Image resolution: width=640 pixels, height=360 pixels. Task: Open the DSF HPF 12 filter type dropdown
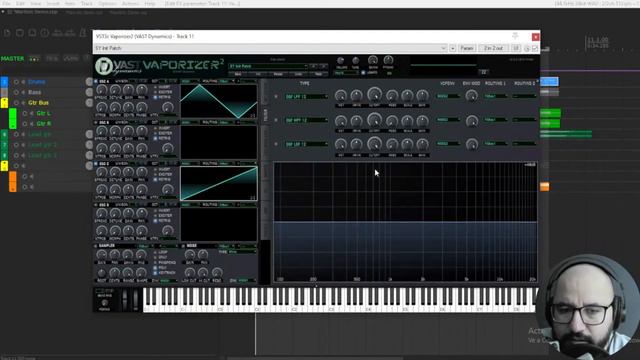click(x=307, y=120)
